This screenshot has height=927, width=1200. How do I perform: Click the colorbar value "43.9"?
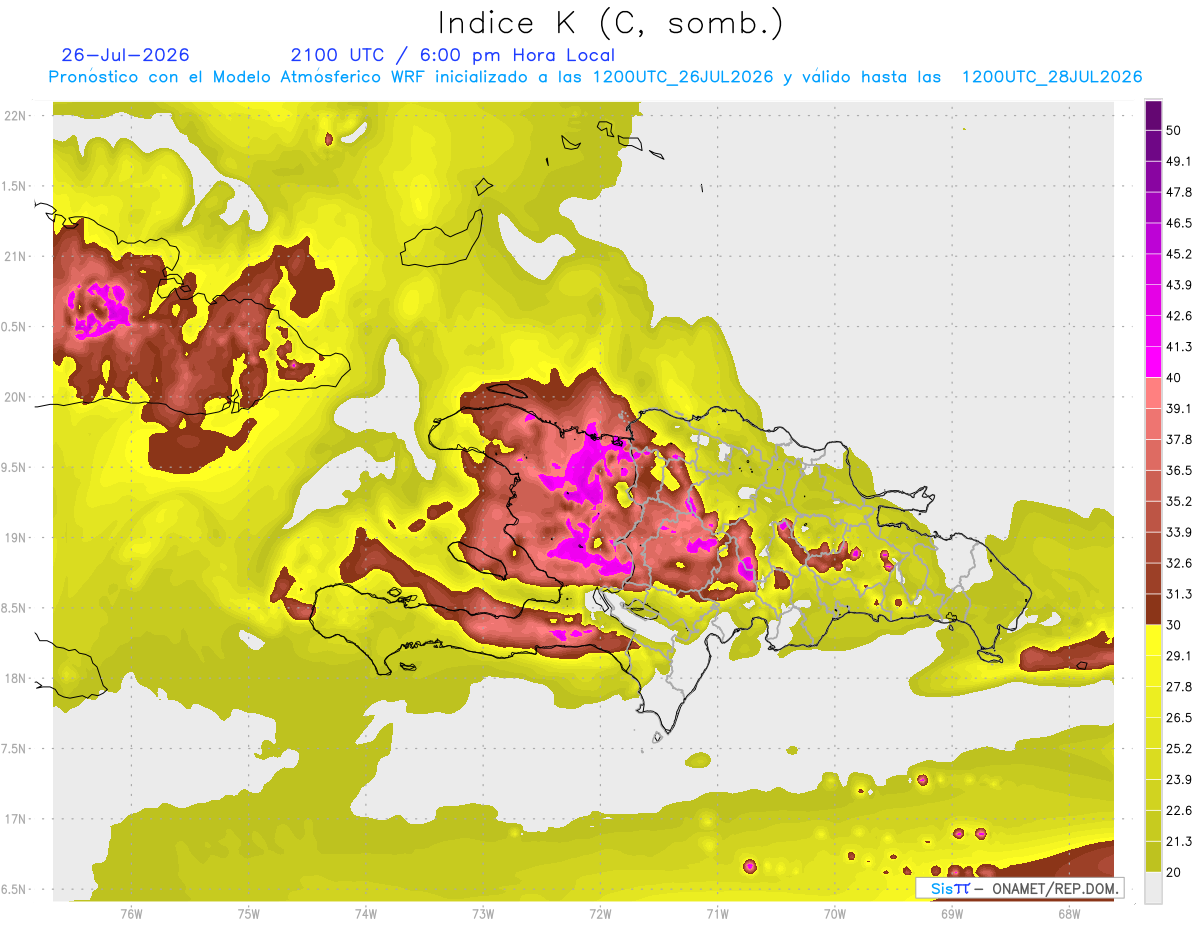1179,285
